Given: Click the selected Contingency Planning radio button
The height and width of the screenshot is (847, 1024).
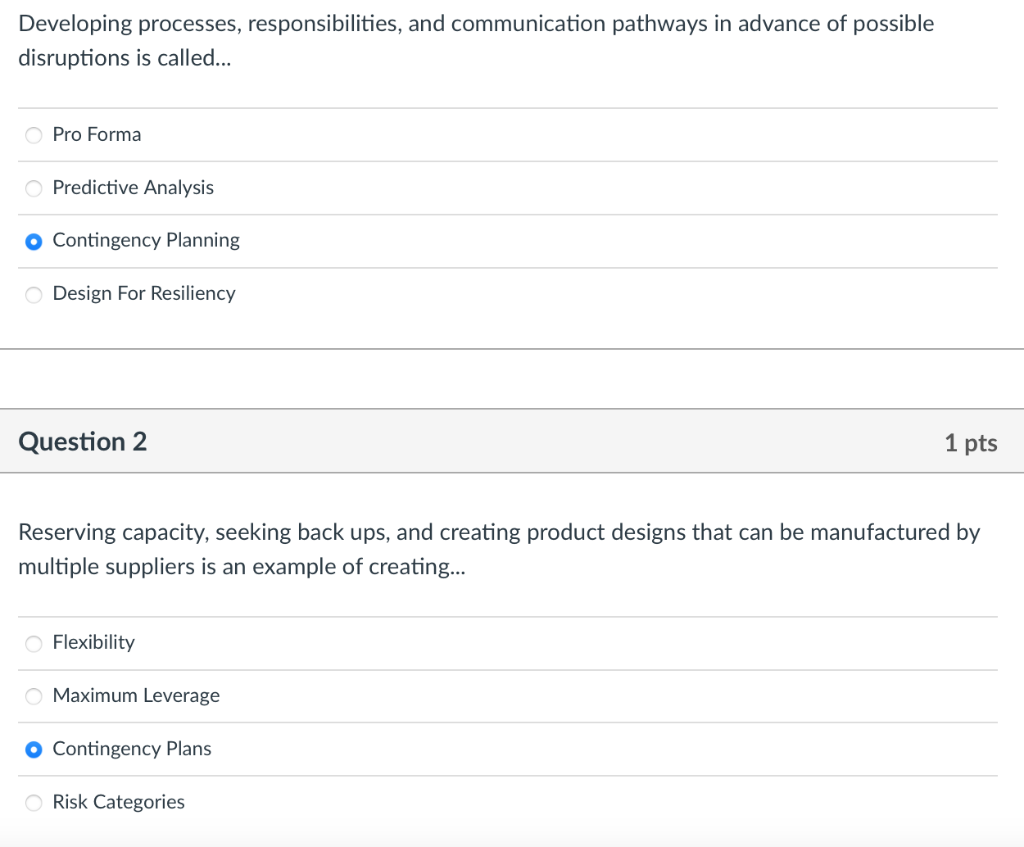Looking at the screenshot, I should (x=33, y=241).
